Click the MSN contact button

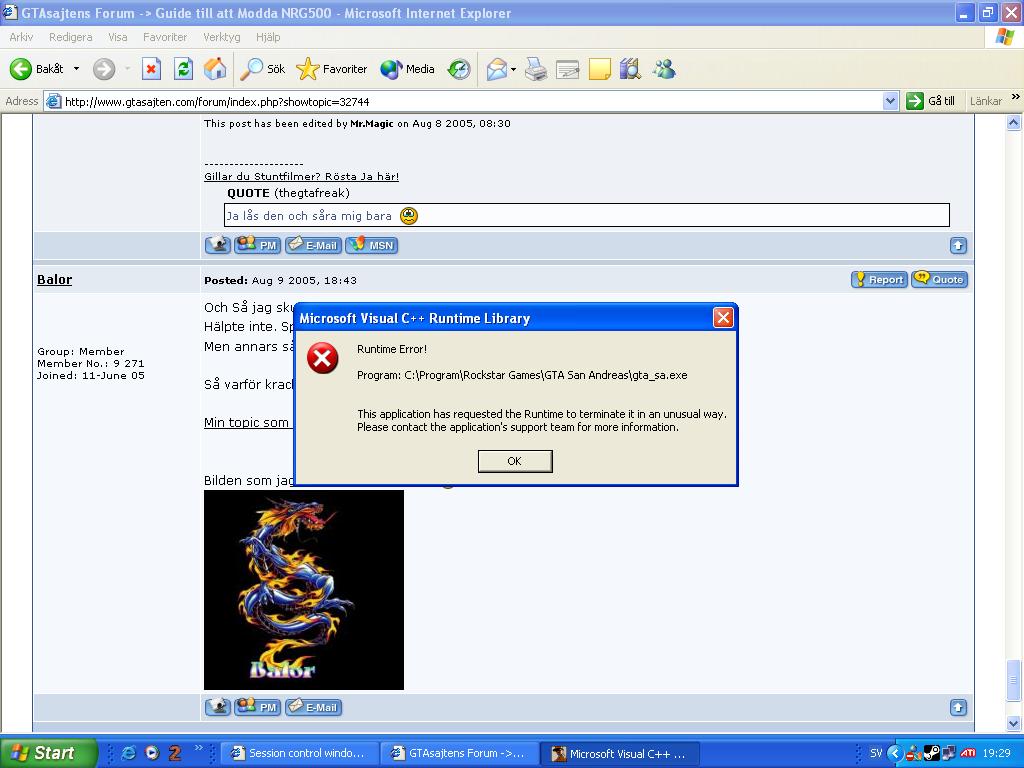pos(372,246)
